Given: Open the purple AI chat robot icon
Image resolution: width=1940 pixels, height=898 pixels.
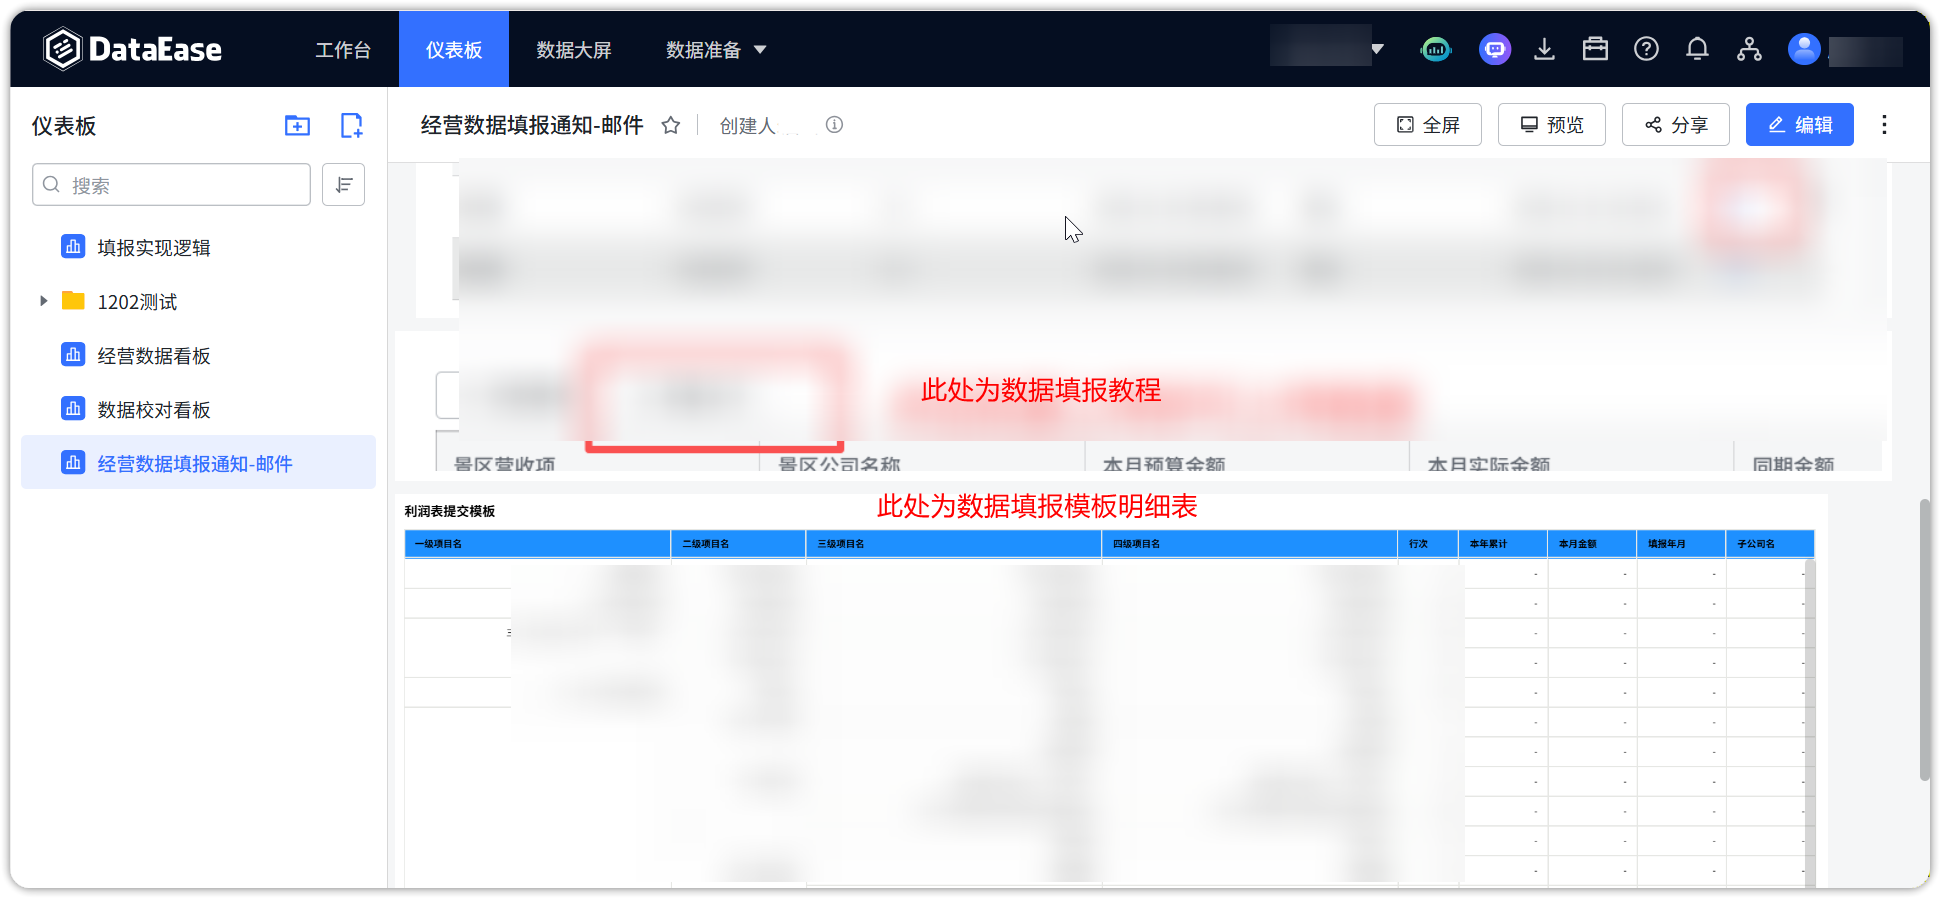Looking at the screenshot, I should click(x=1495, y=49).
